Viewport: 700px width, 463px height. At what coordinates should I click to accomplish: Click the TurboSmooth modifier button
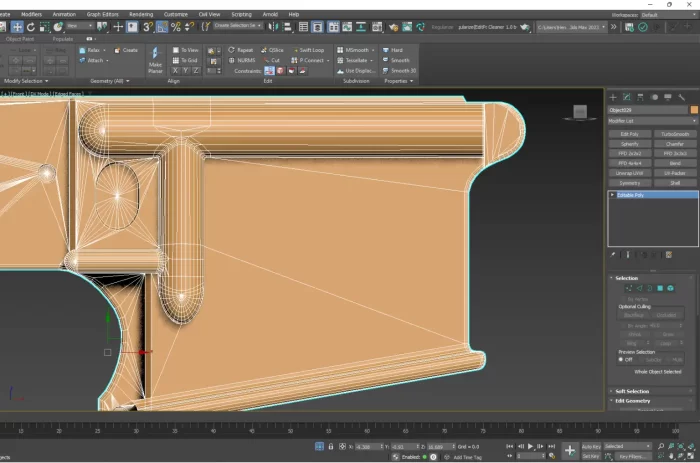click(x=674, y=134)
